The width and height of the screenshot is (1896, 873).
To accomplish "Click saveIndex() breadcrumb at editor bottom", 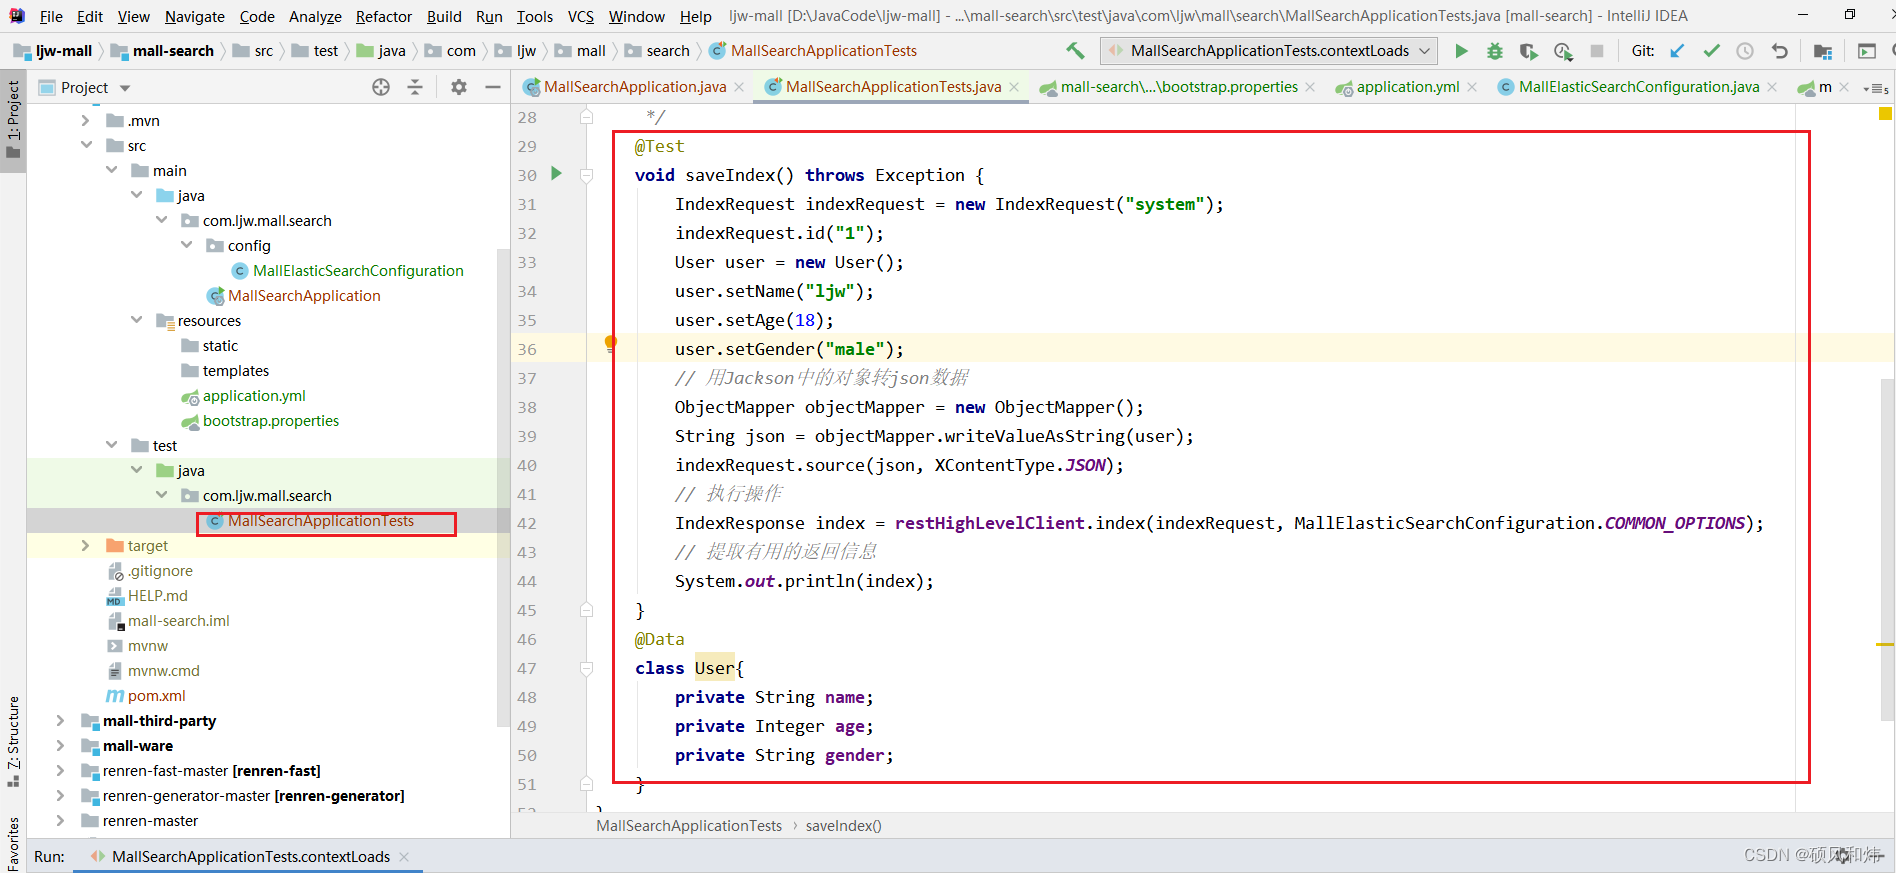I will tap(843, 826).
